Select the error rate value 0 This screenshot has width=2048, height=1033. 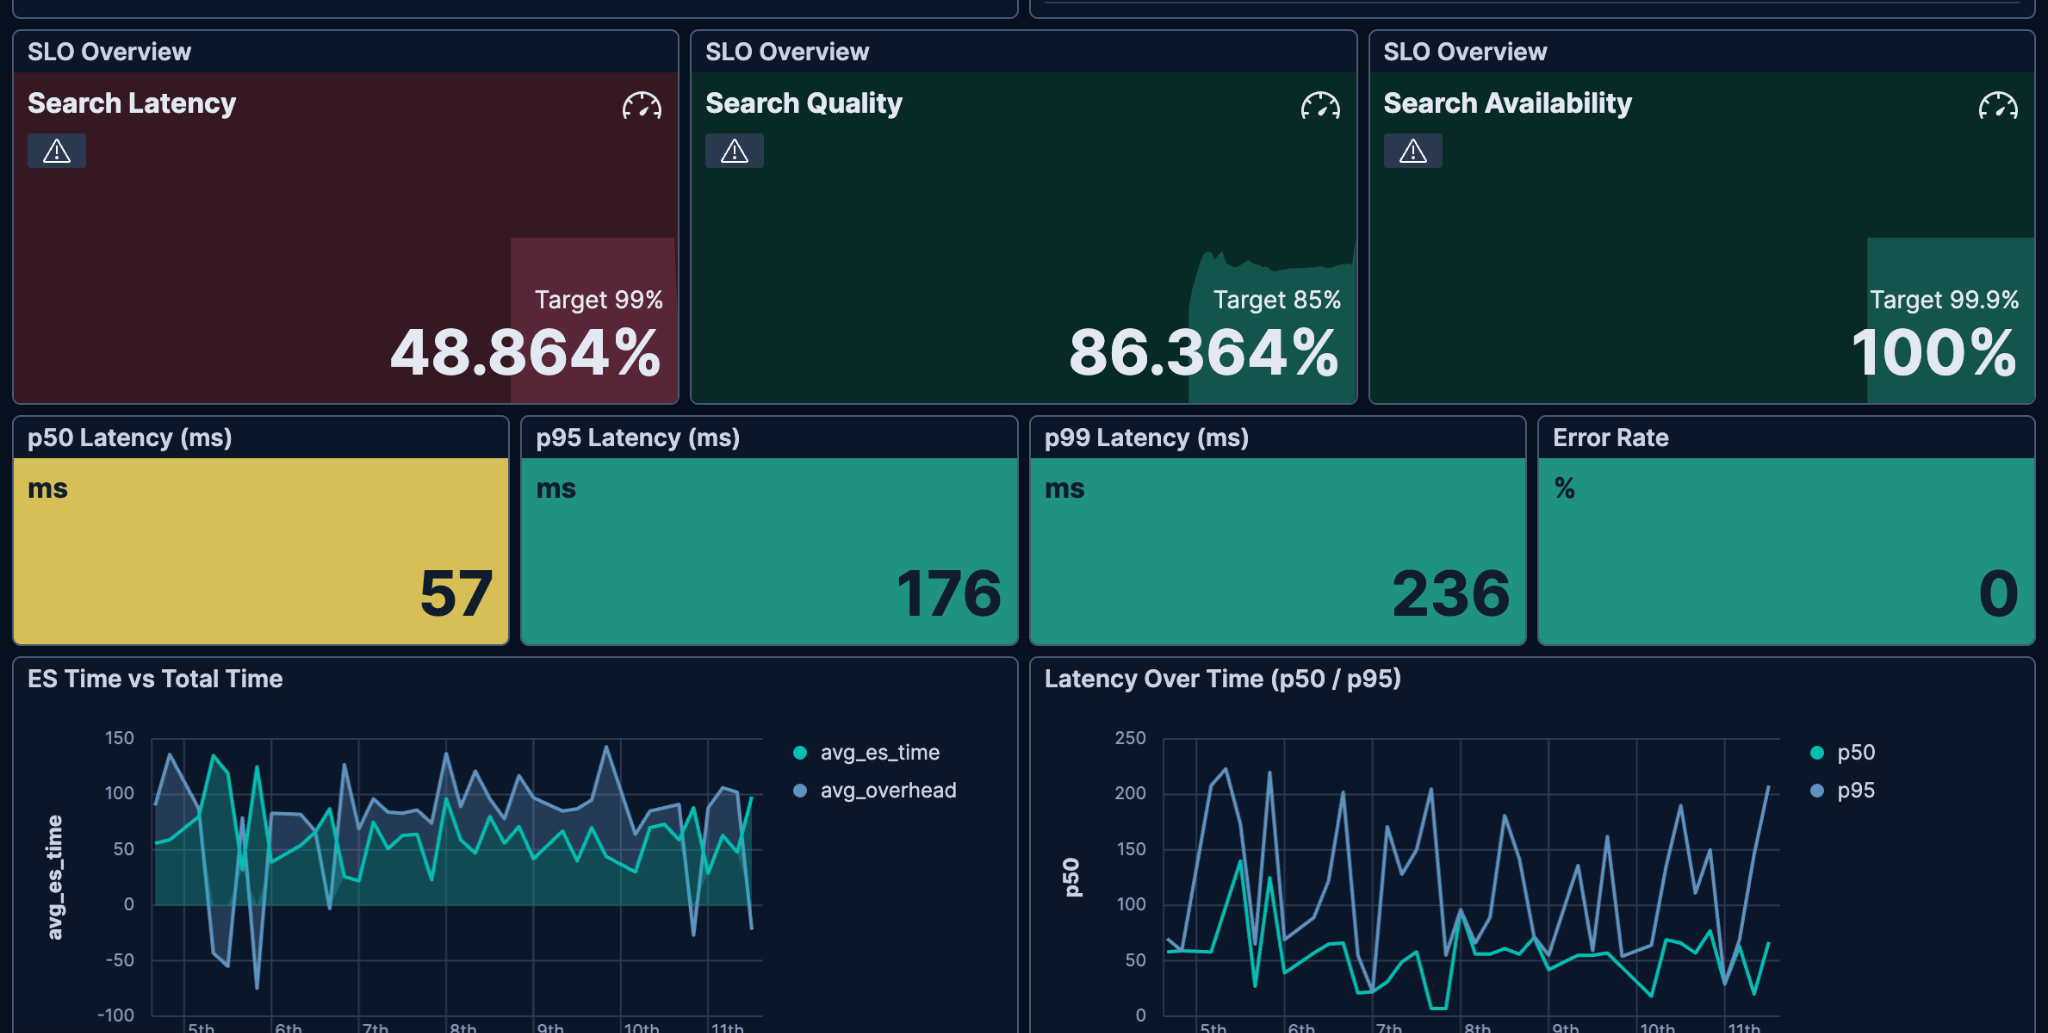coord(1998,594)
